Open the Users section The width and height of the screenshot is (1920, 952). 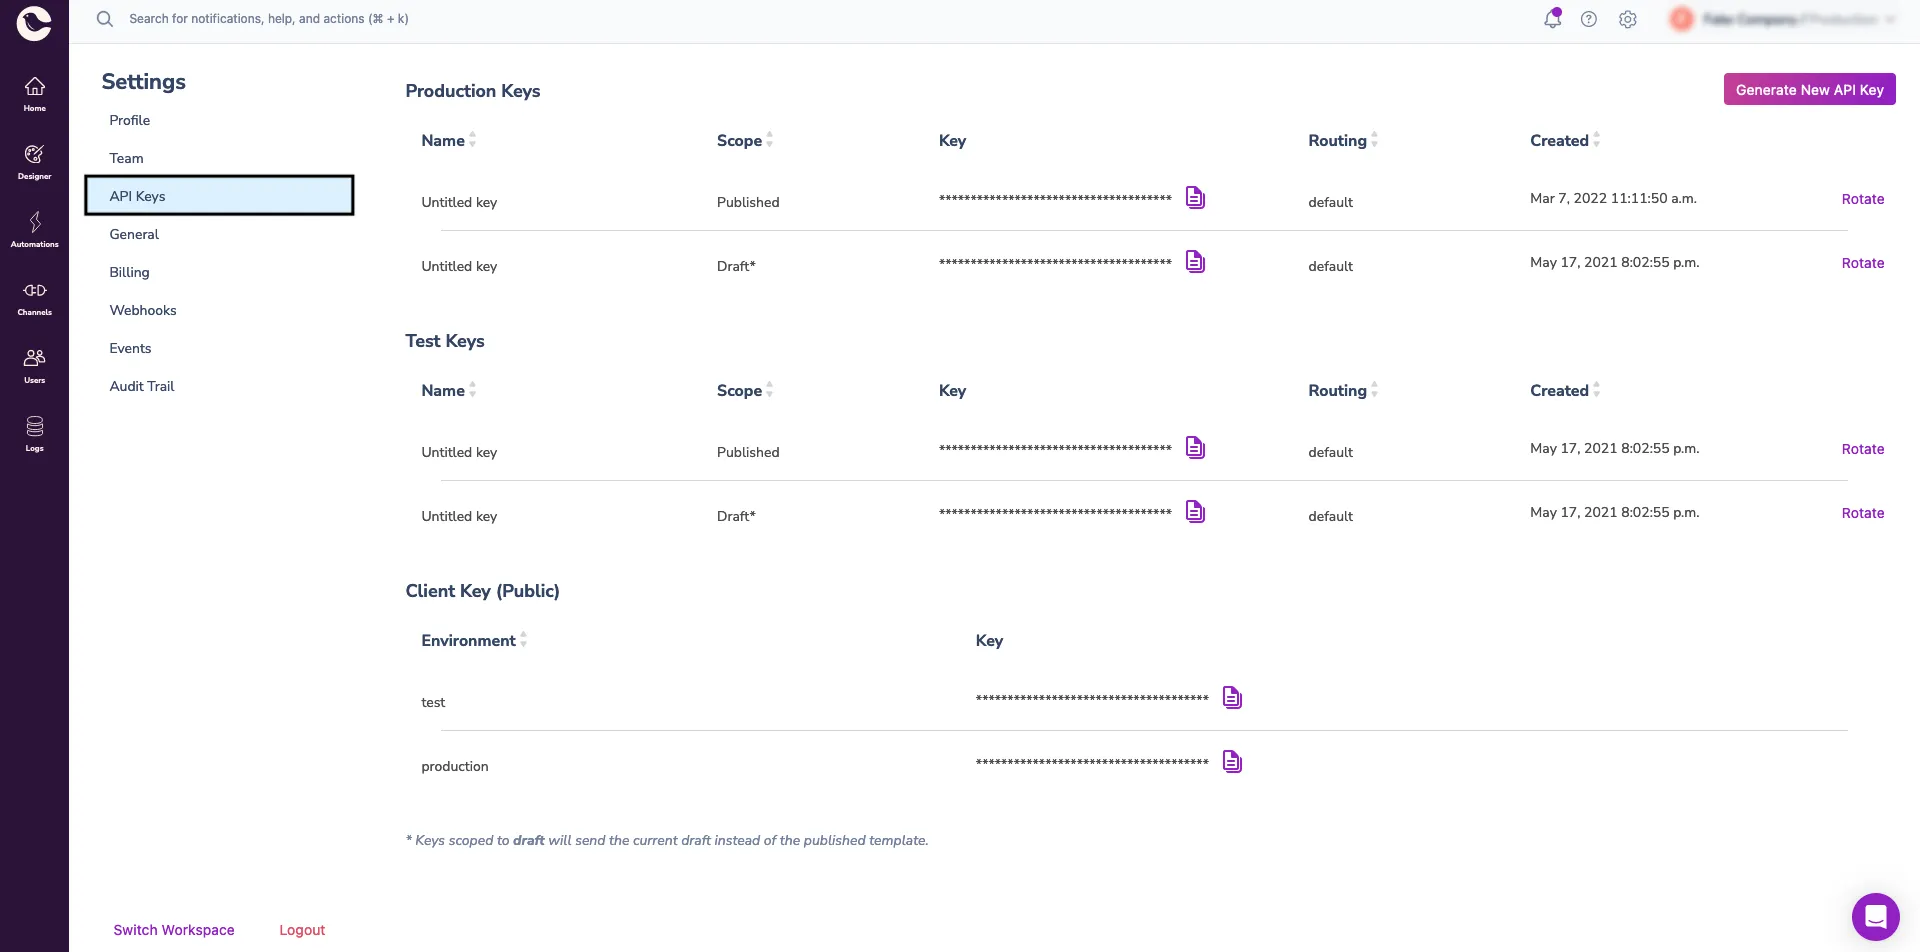pos(34,366)
